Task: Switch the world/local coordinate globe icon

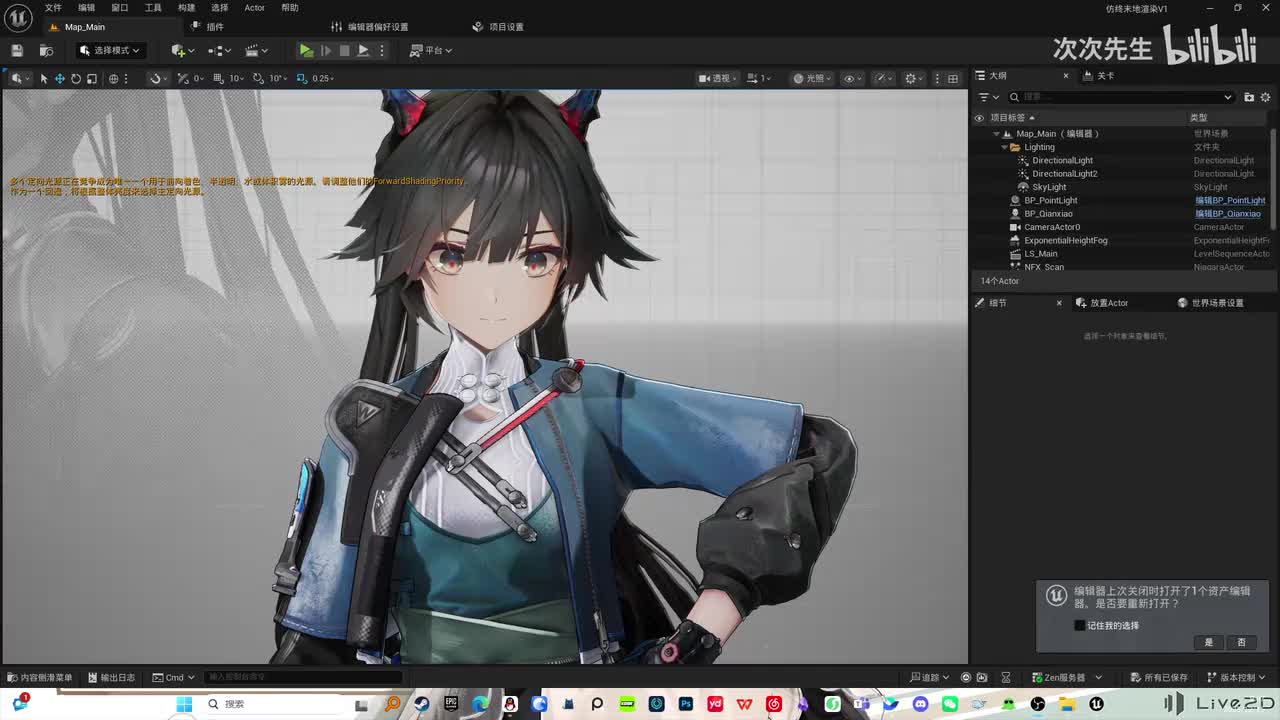Action: click(114, 78)
